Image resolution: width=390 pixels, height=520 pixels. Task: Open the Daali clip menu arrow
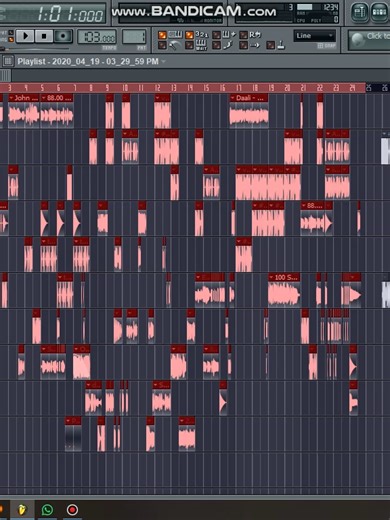coord(232,98)
